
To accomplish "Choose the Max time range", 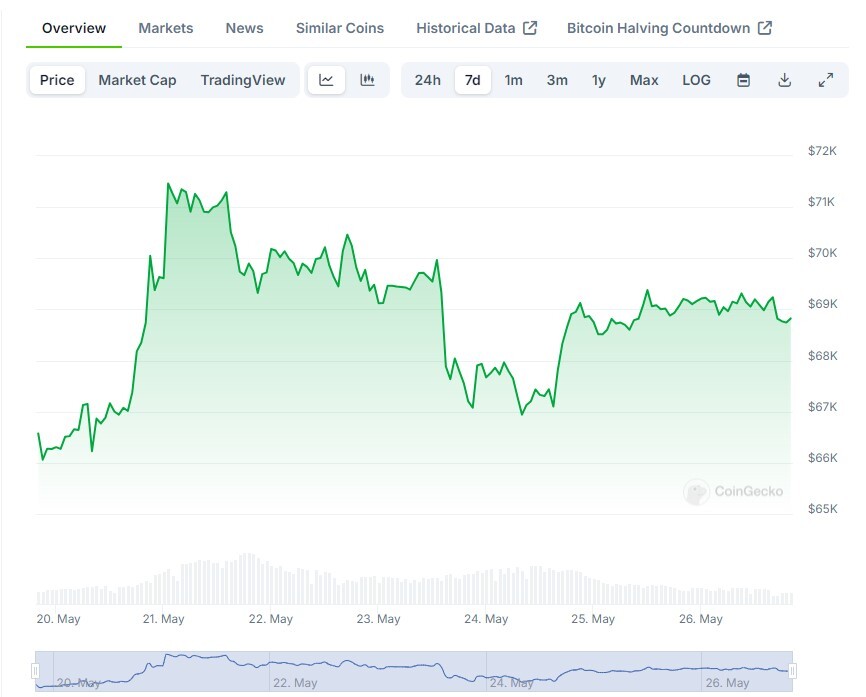I will [x=644, y=80].
